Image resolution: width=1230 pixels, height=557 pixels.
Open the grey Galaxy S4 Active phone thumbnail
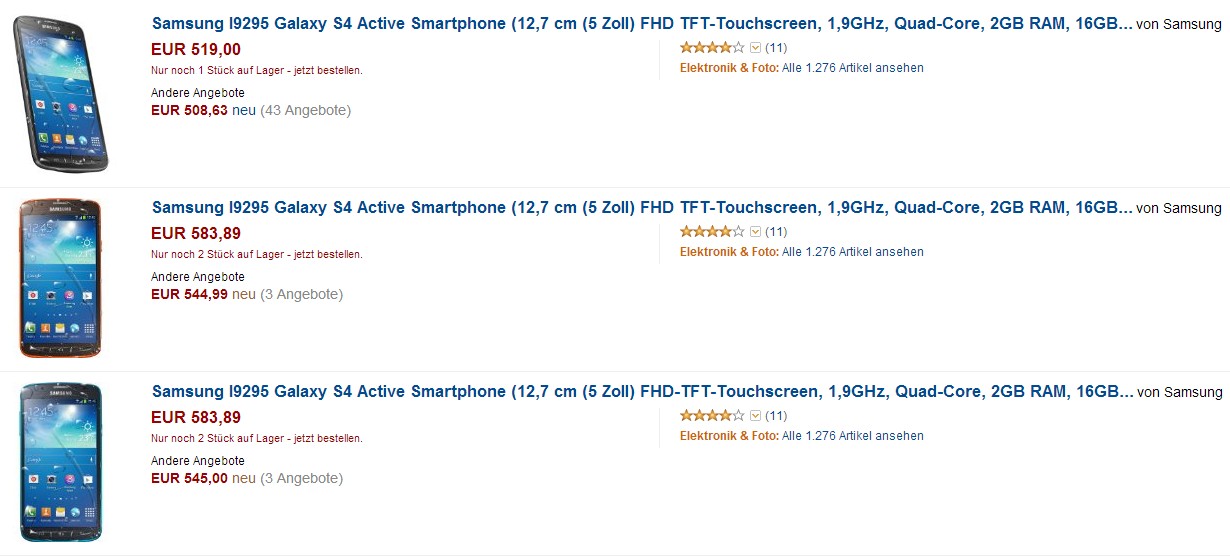(61, 94)
